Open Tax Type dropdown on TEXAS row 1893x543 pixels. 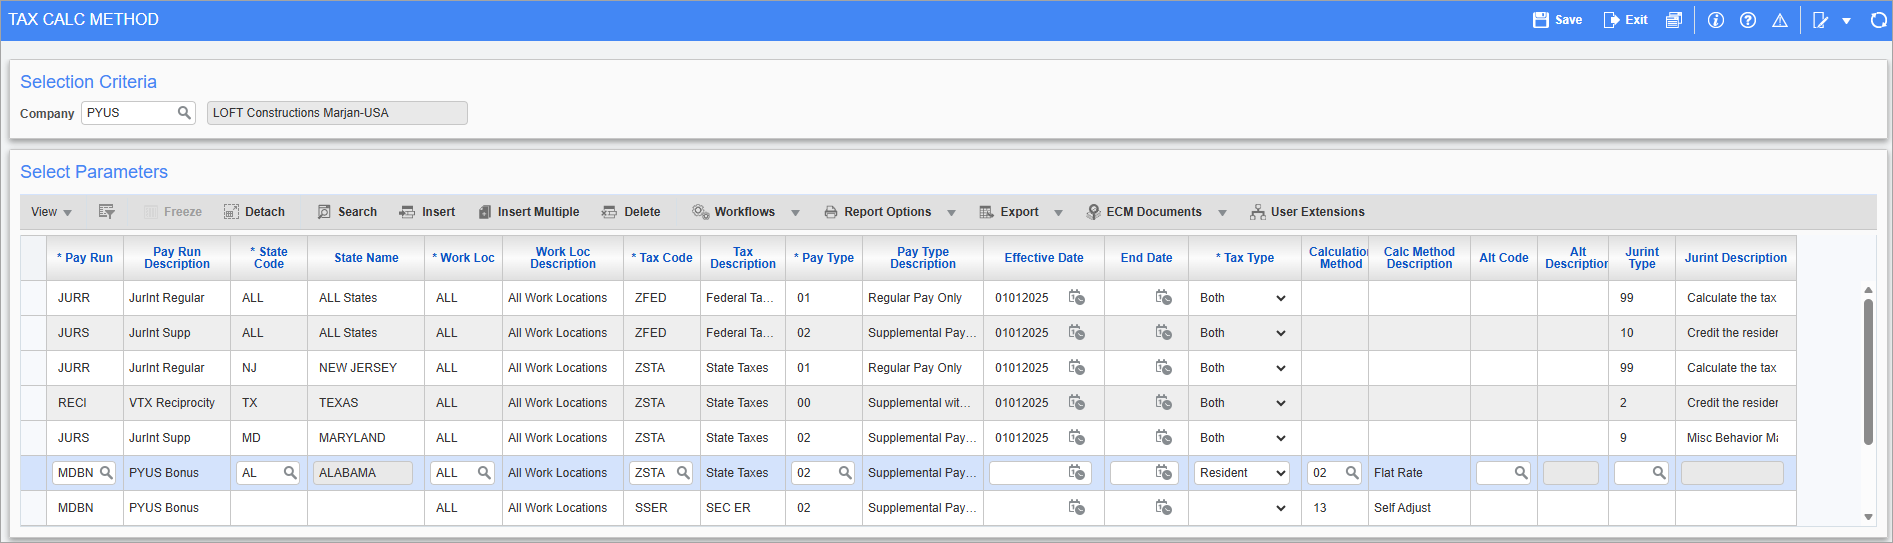pyautogui.click(x=1241, y=403)
